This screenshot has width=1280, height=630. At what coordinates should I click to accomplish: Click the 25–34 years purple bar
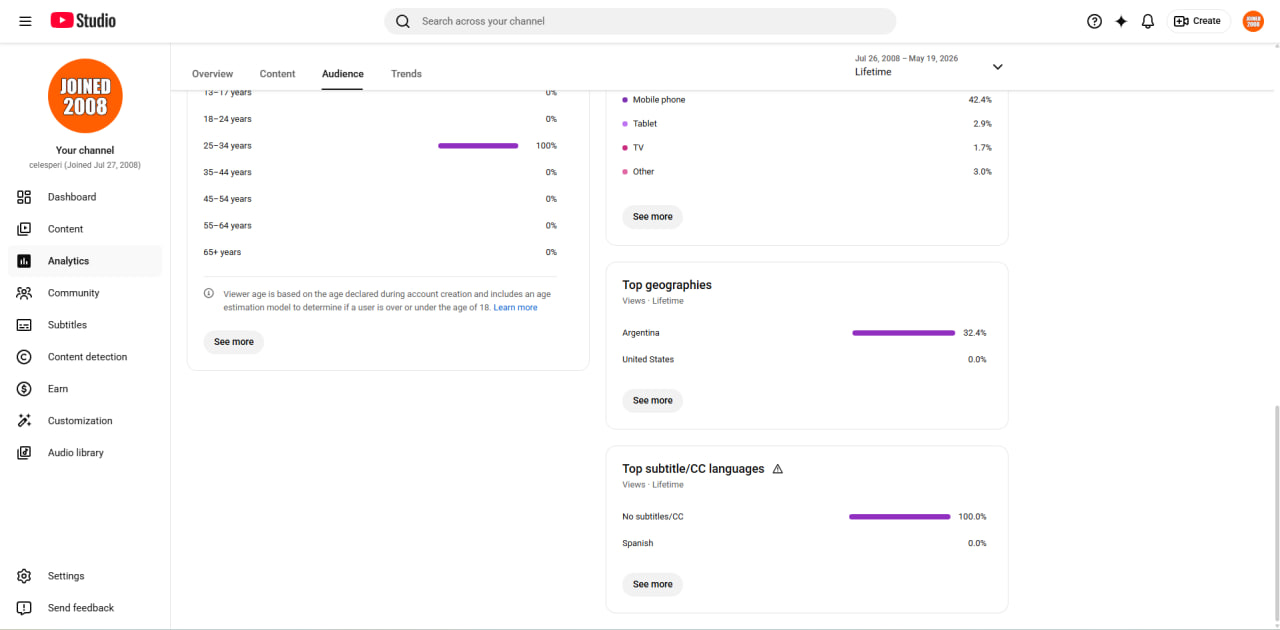click(x=478, y=146)
